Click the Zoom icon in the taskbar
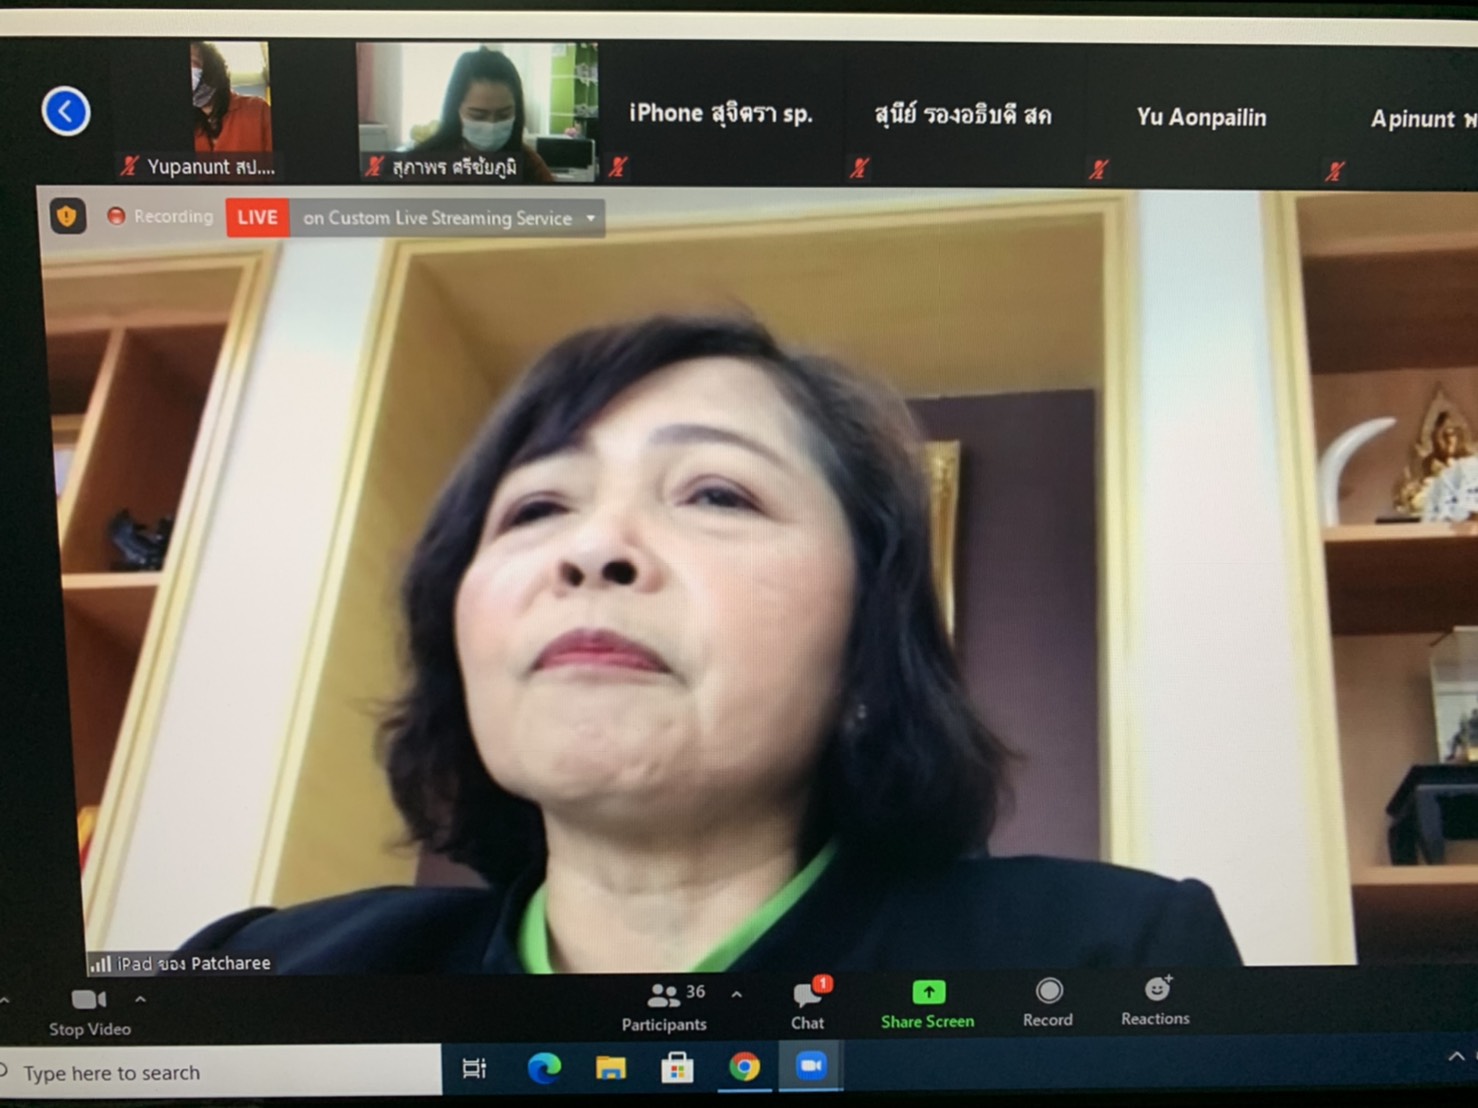The image size is (1478, 1108). pos(810,1066)
